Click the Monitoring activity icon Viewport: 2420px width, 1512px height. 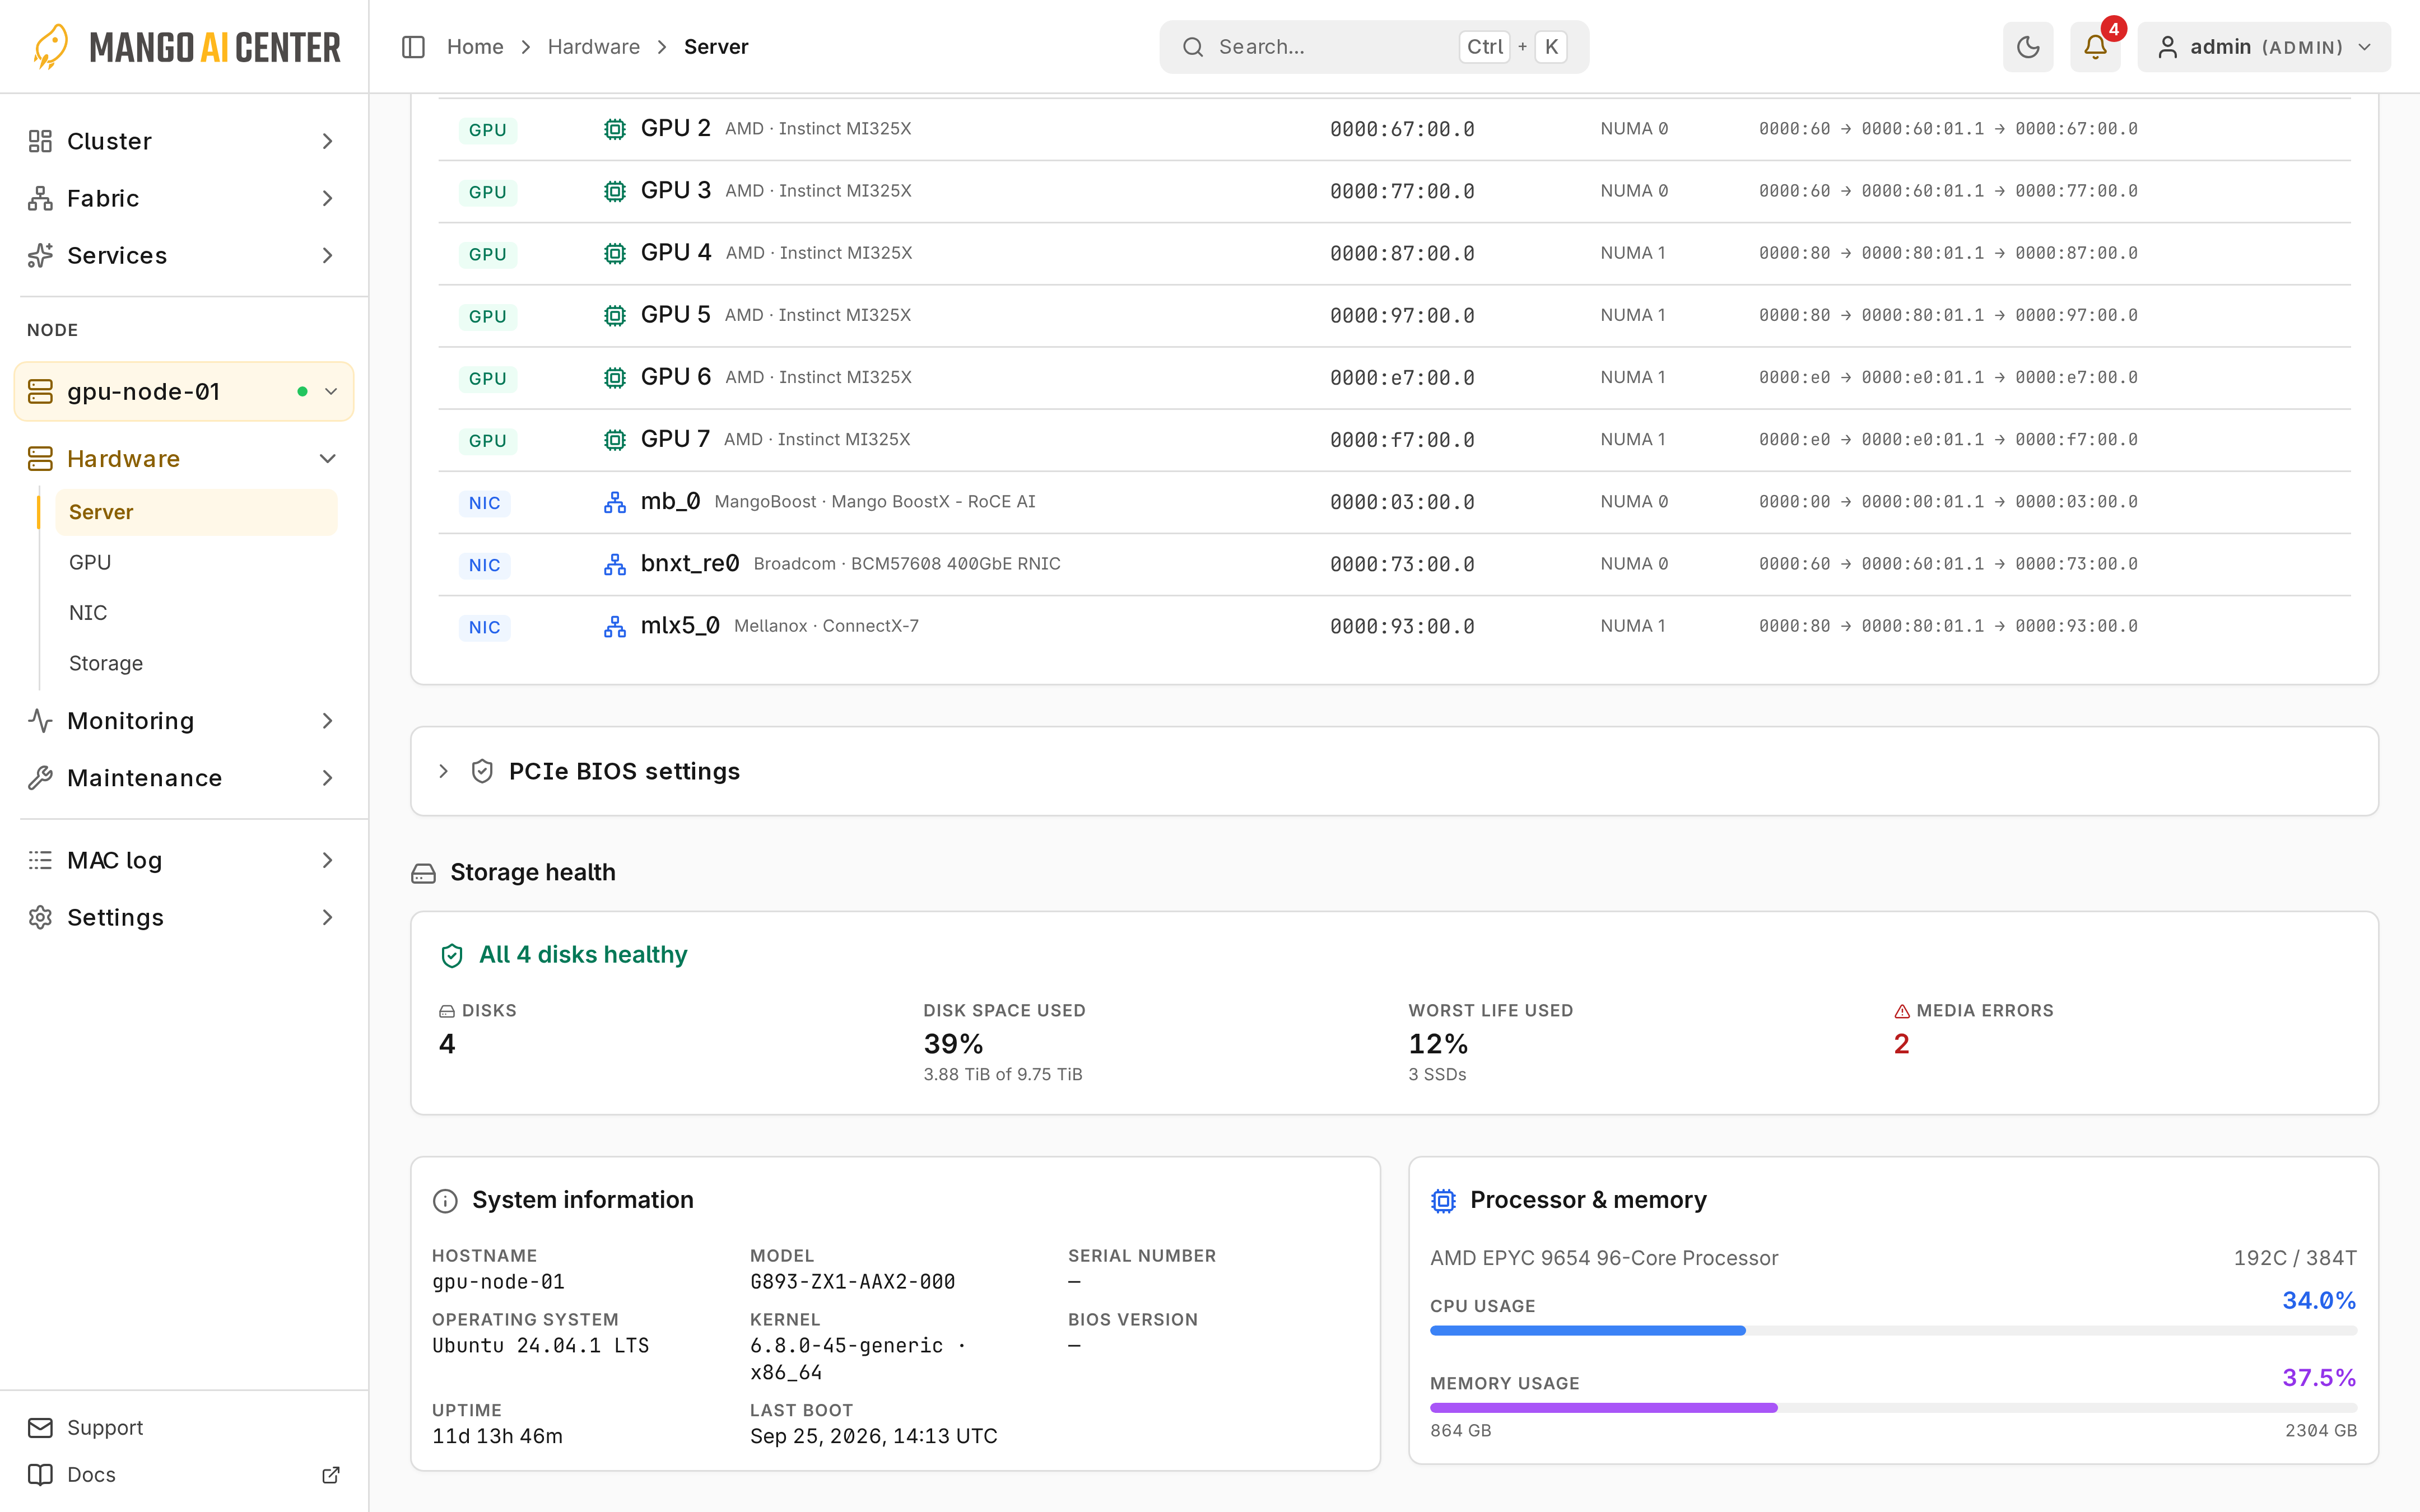pyautogui.click(x=40, y=721)
